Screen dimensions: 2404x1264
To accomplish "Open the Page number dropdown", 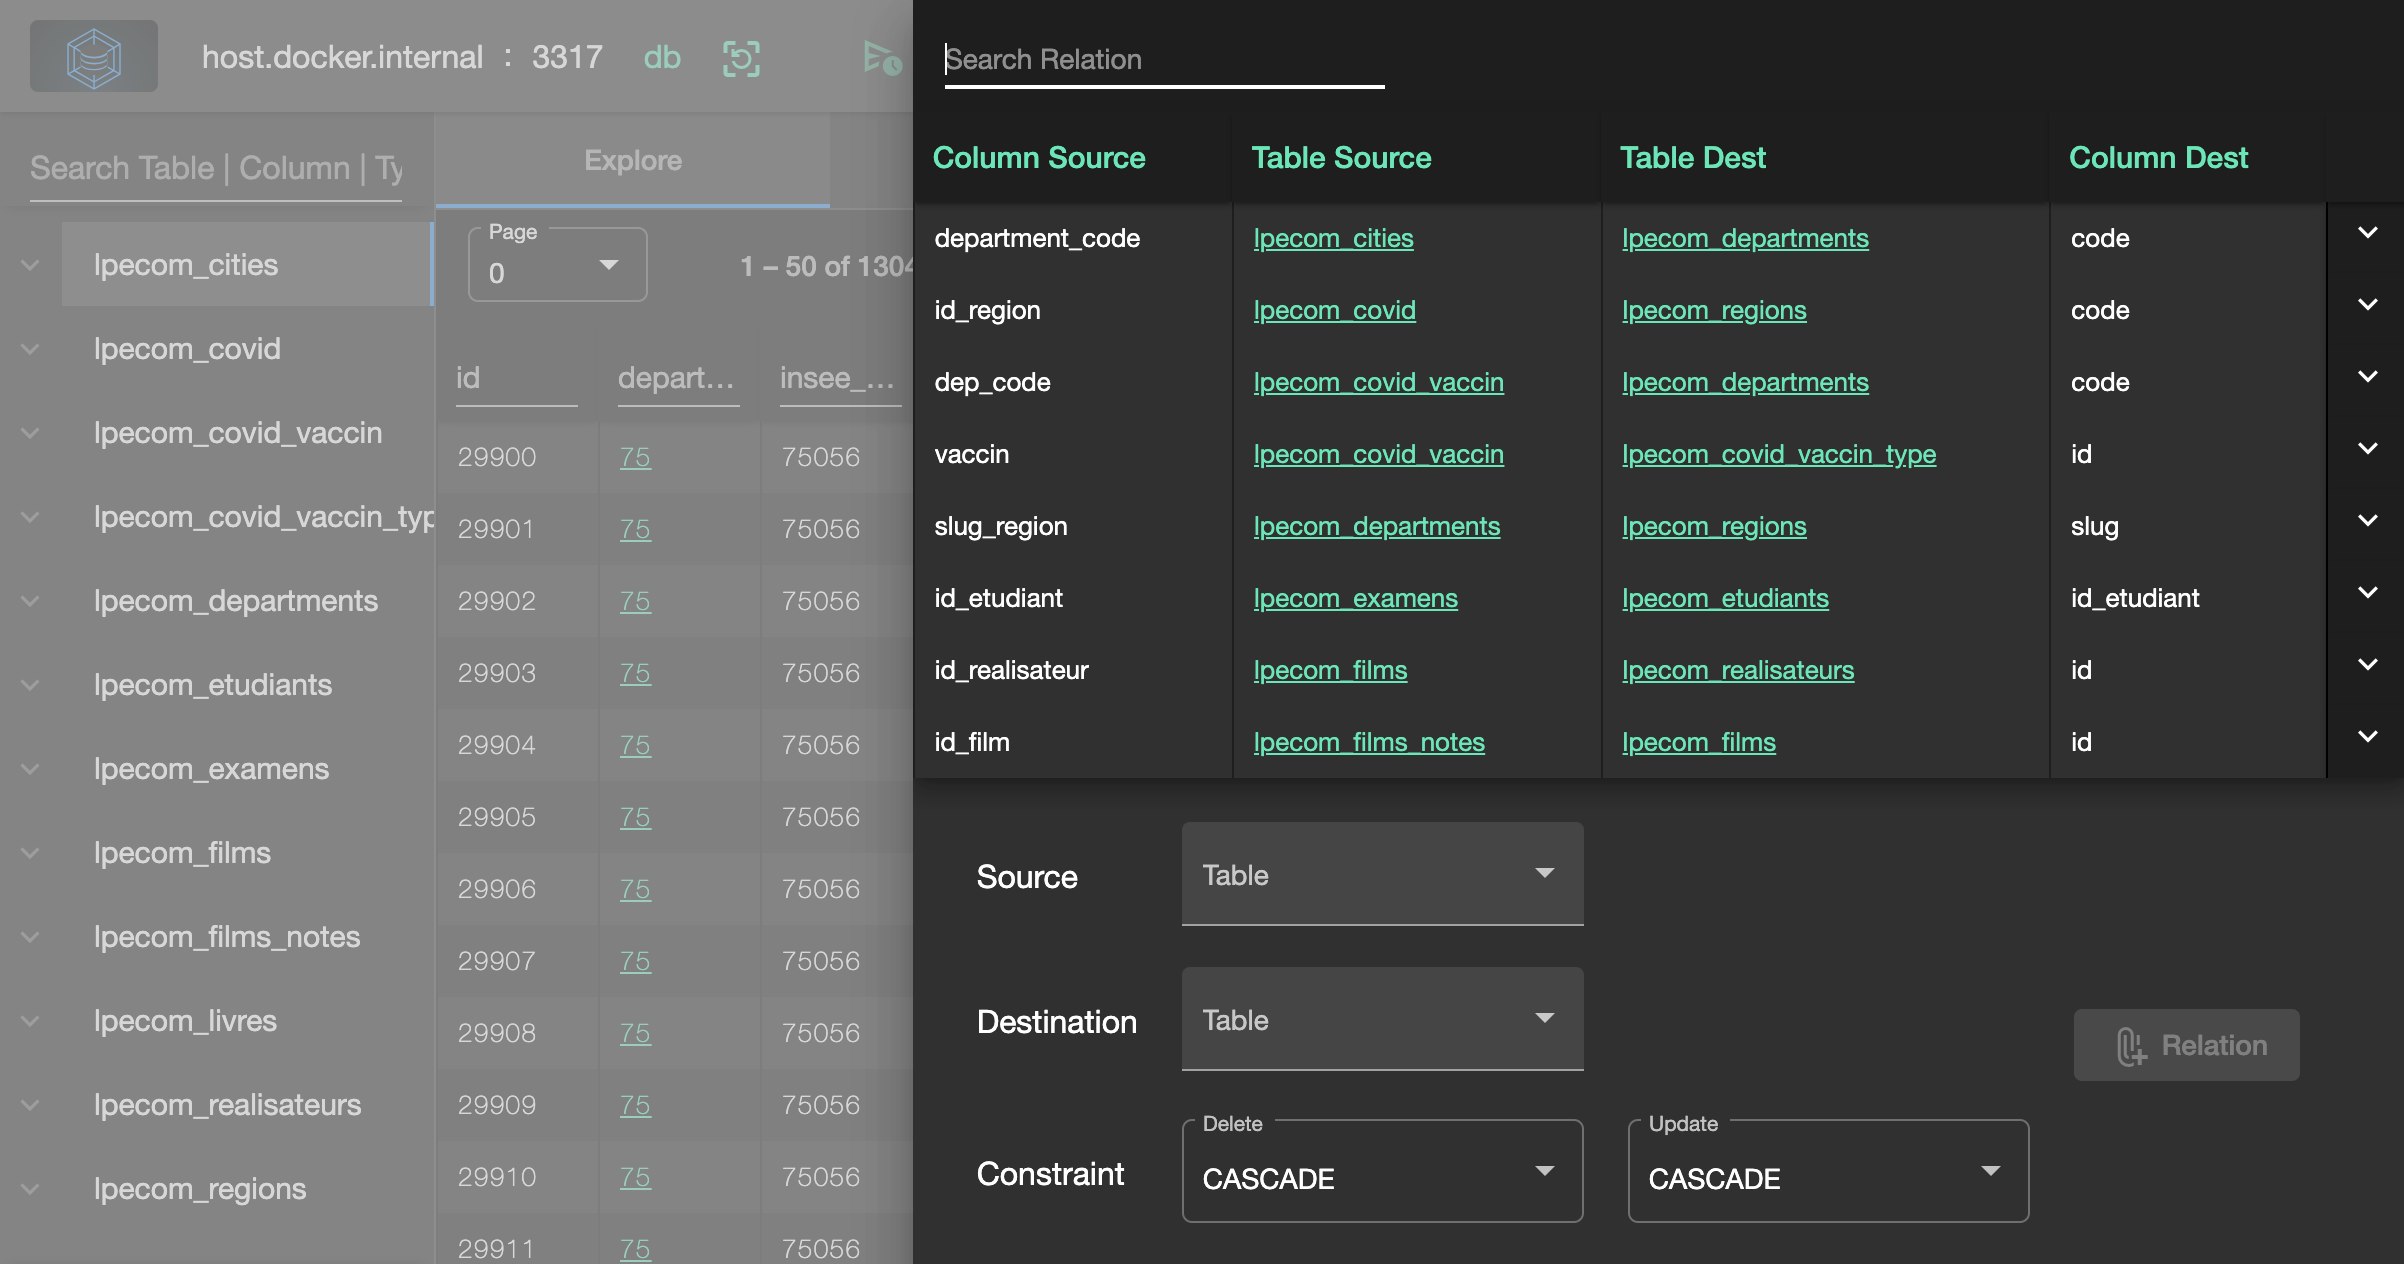I will (557, 265).
